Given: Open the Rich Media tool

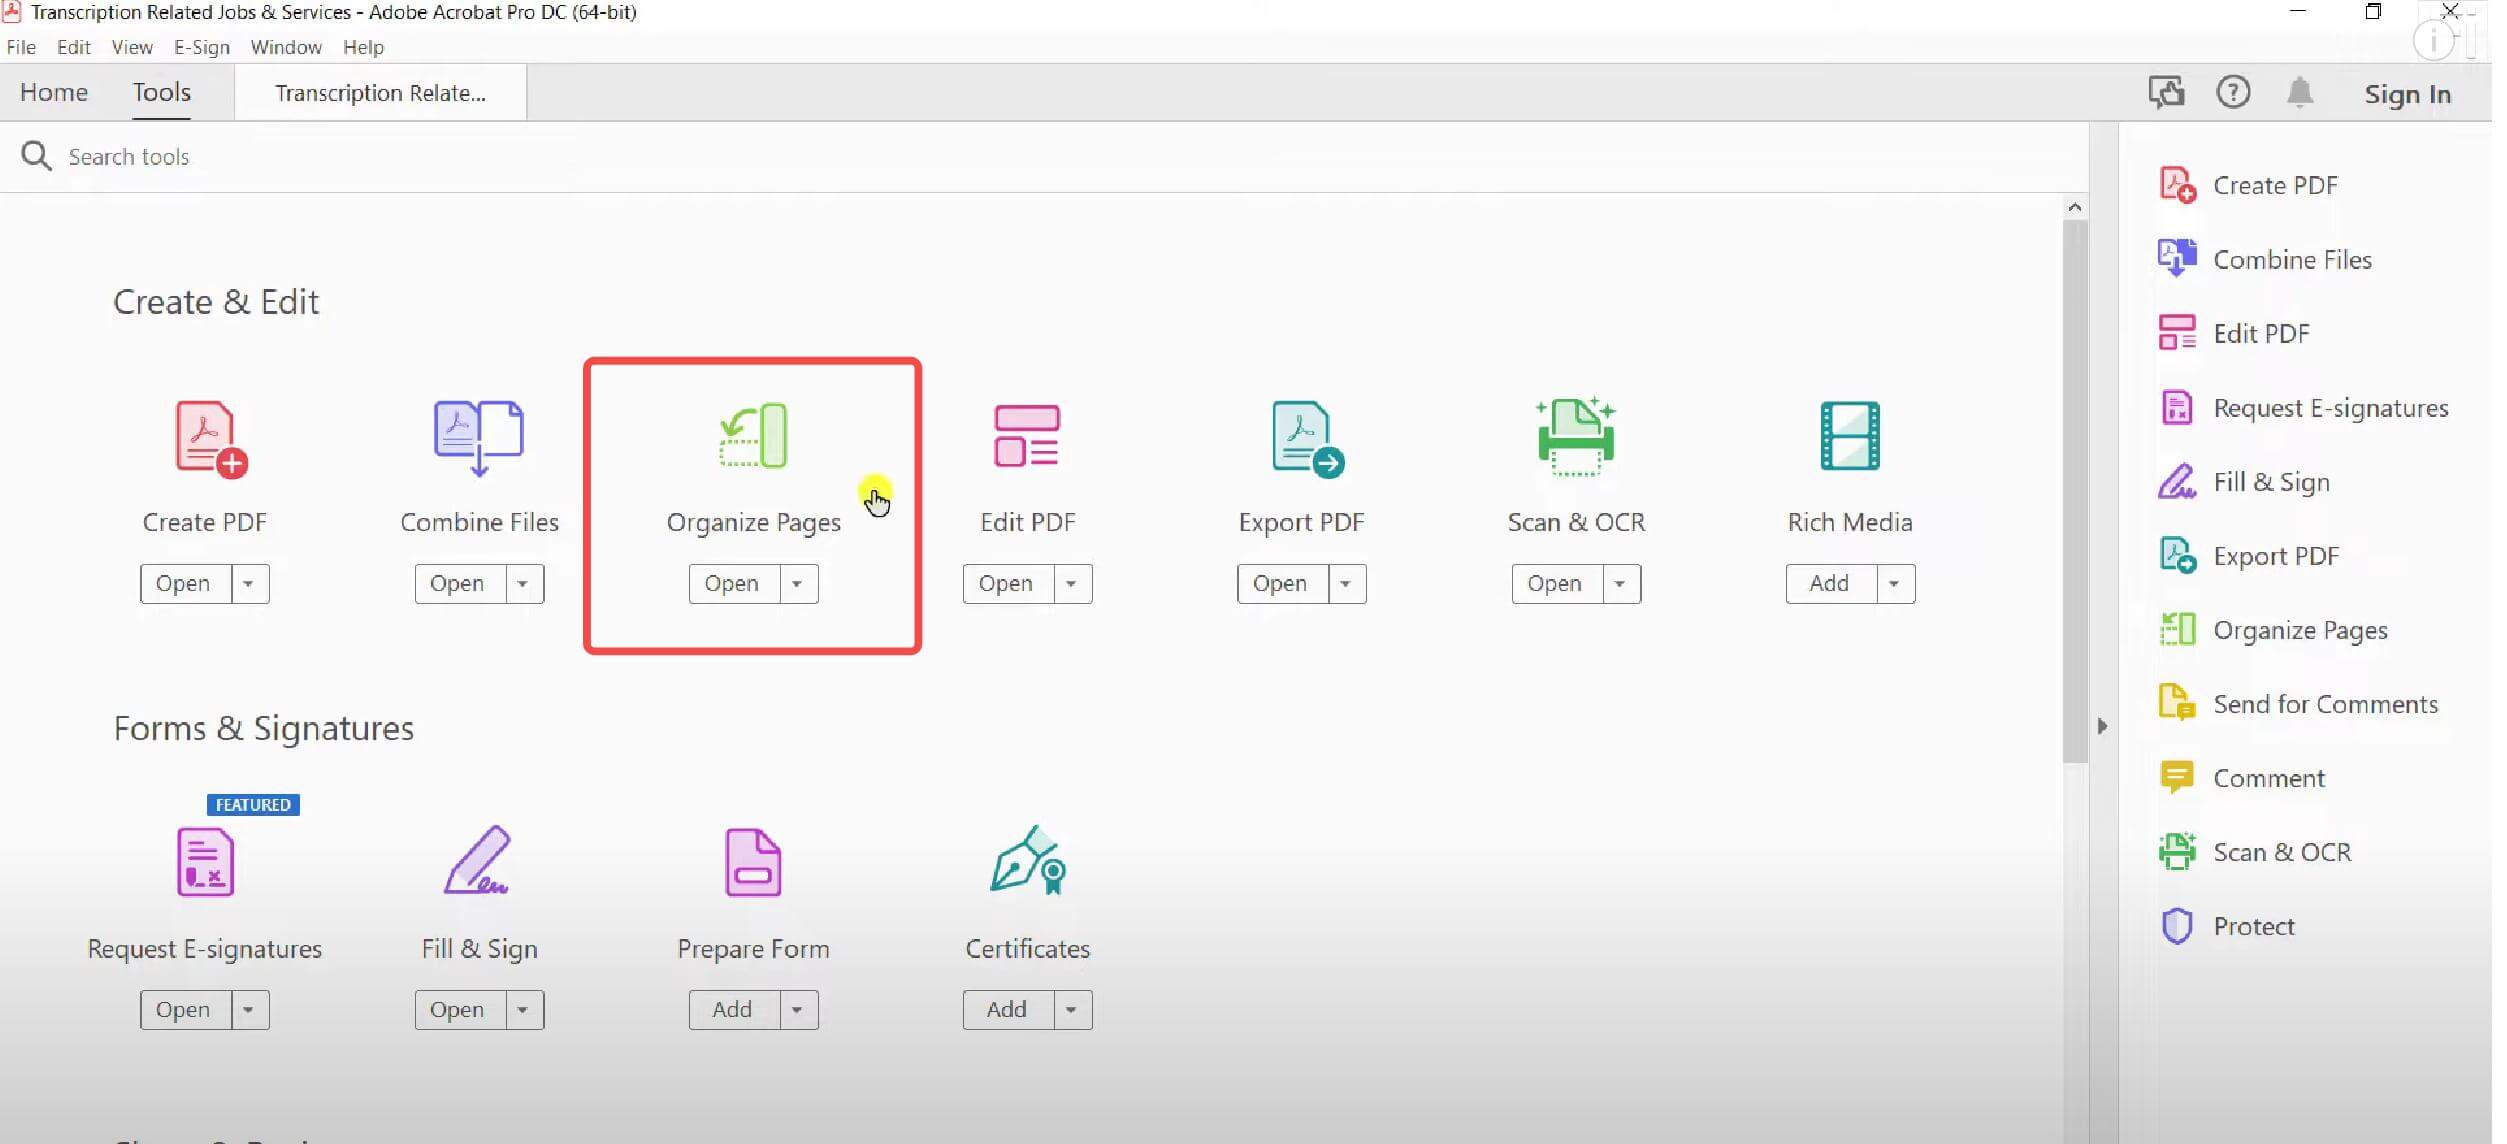Looking at the screenshot, I should (x=1829, y=582).
